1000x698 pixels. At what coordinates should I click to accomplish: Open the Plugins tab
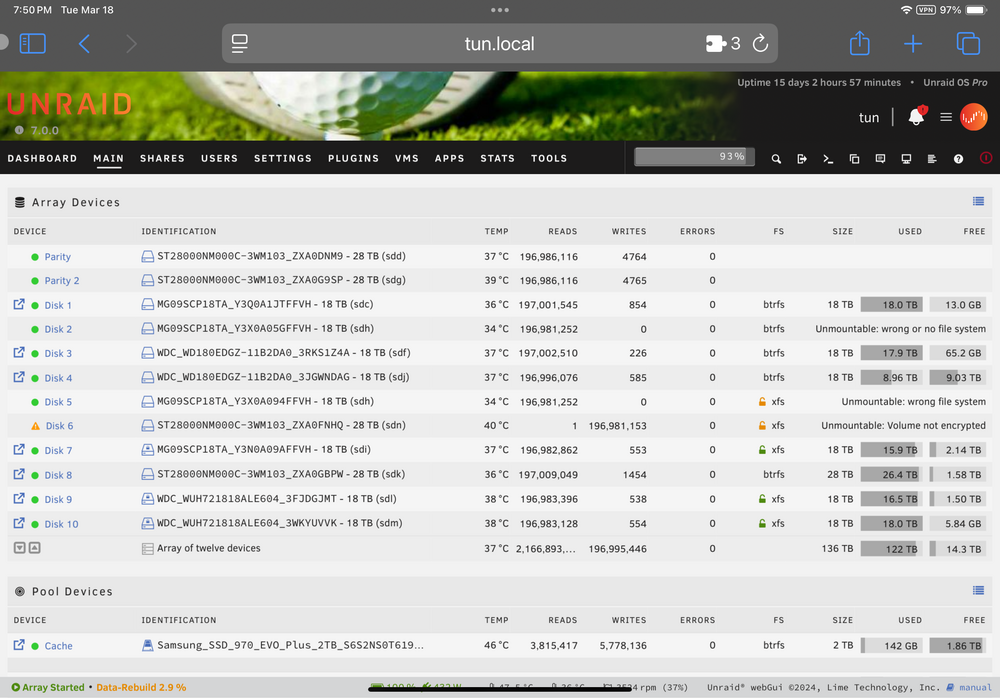[x=353, y=158]
